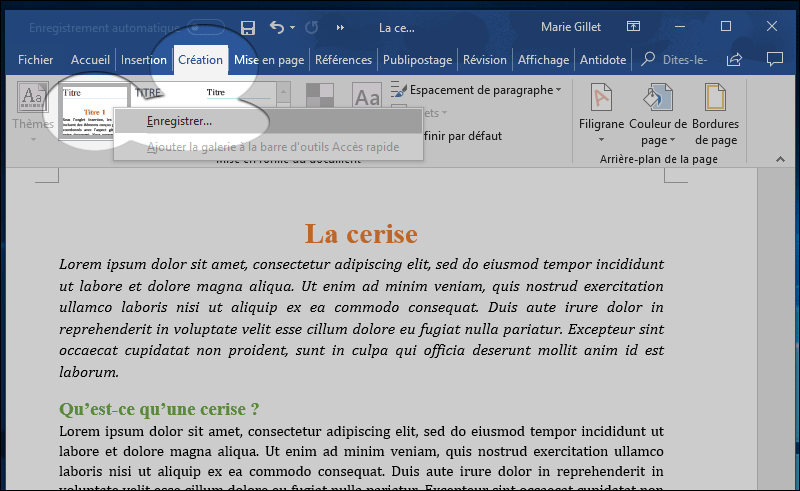
Task: Switch to the Affichage tab
Action: click(543, 60)
